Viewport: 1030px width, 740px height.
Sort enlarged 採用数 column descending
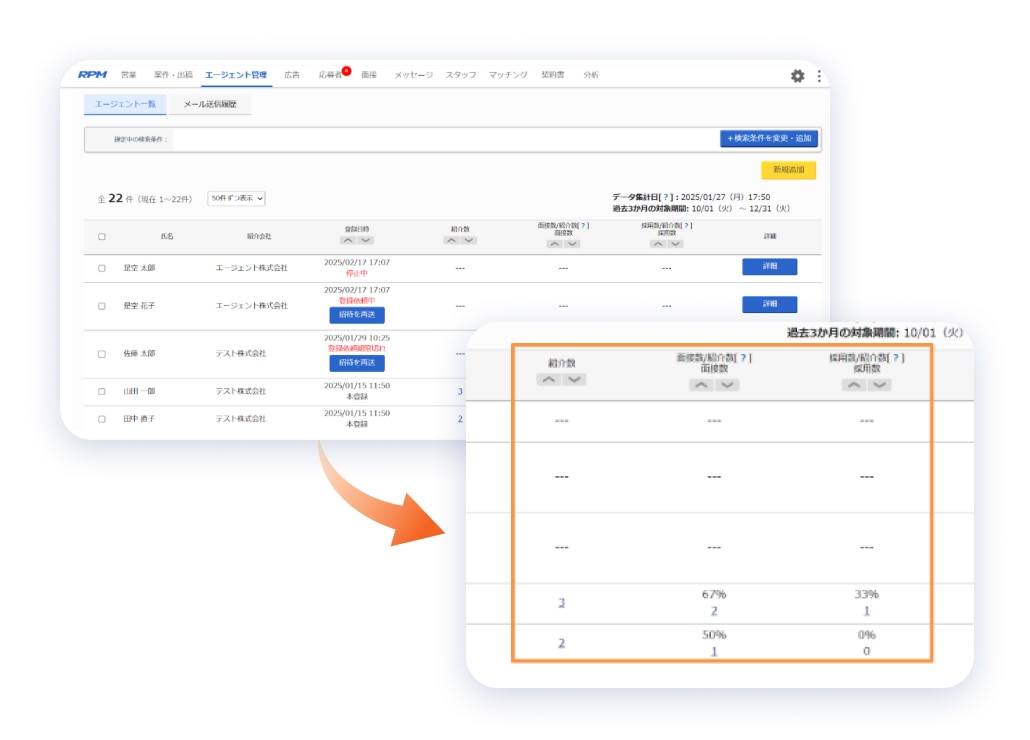[x=879, y=385]
